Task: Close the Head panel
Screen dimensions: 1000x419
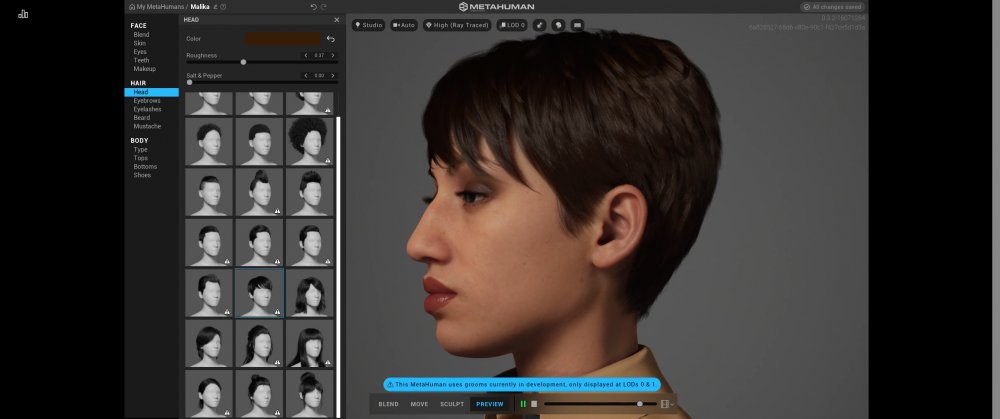Action: tap(336, 20)
